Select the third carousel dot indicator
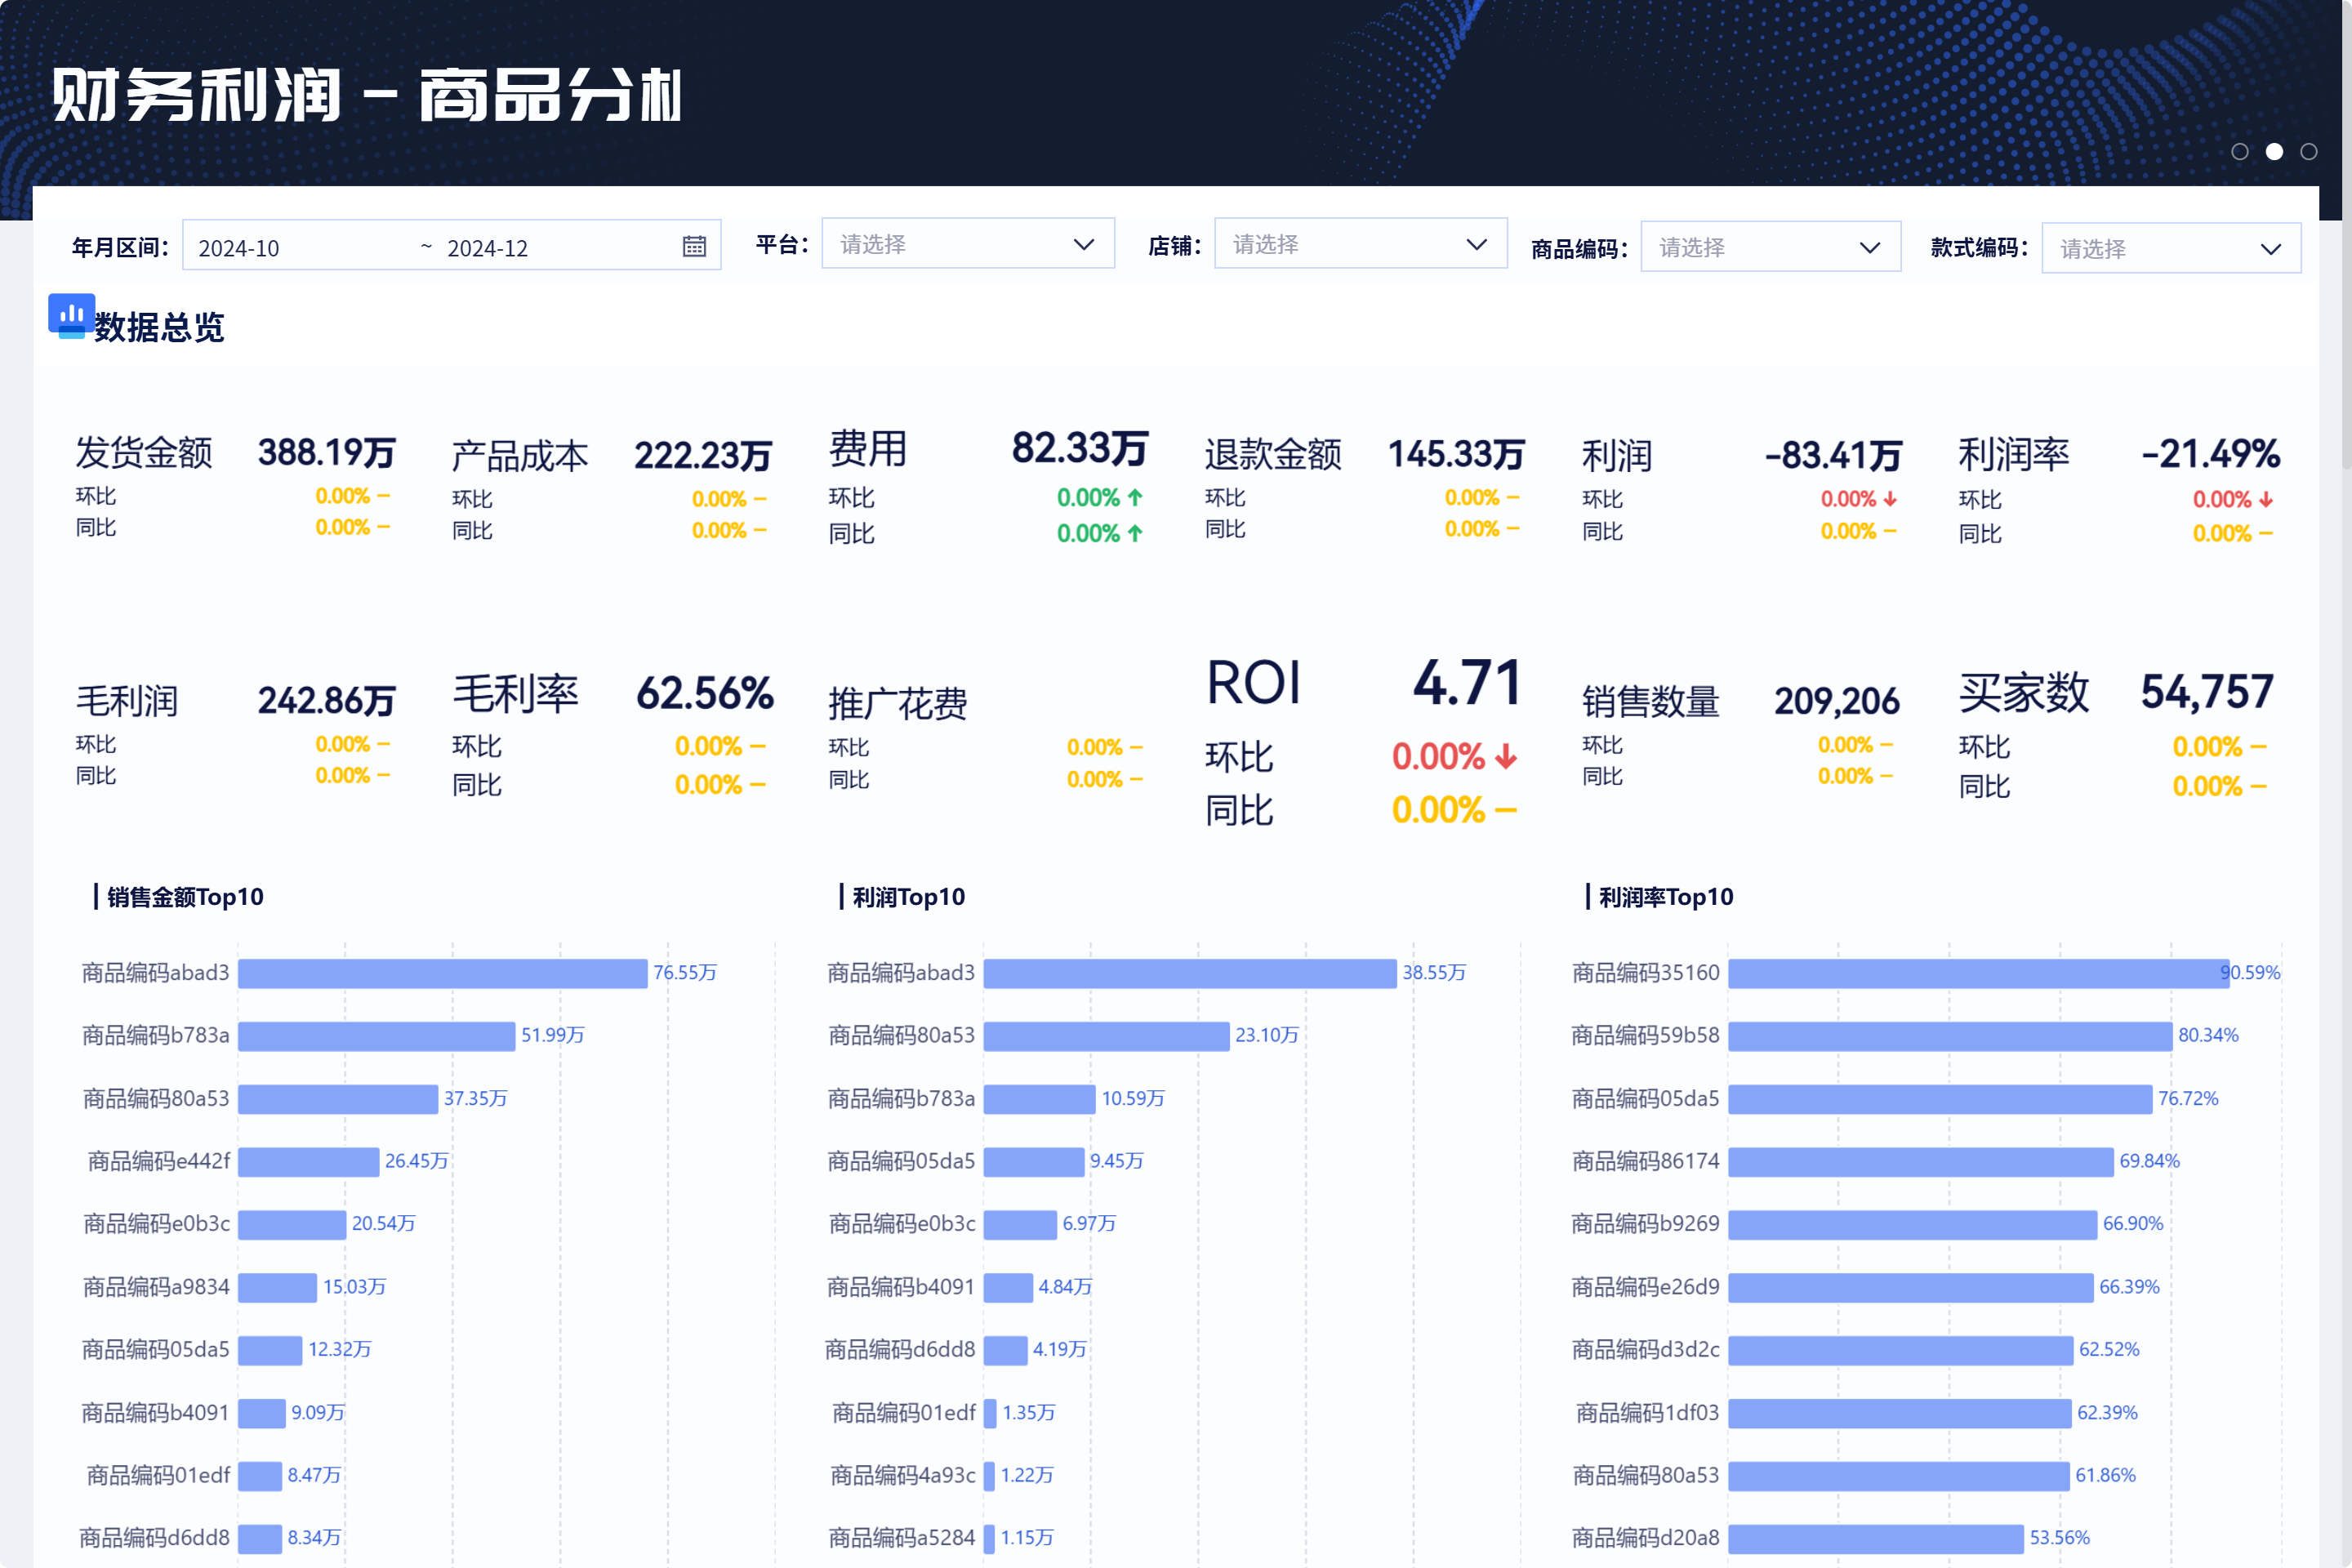Image resolution: width=2352 pixels, height=1568 pixels. click(2309, 152)
